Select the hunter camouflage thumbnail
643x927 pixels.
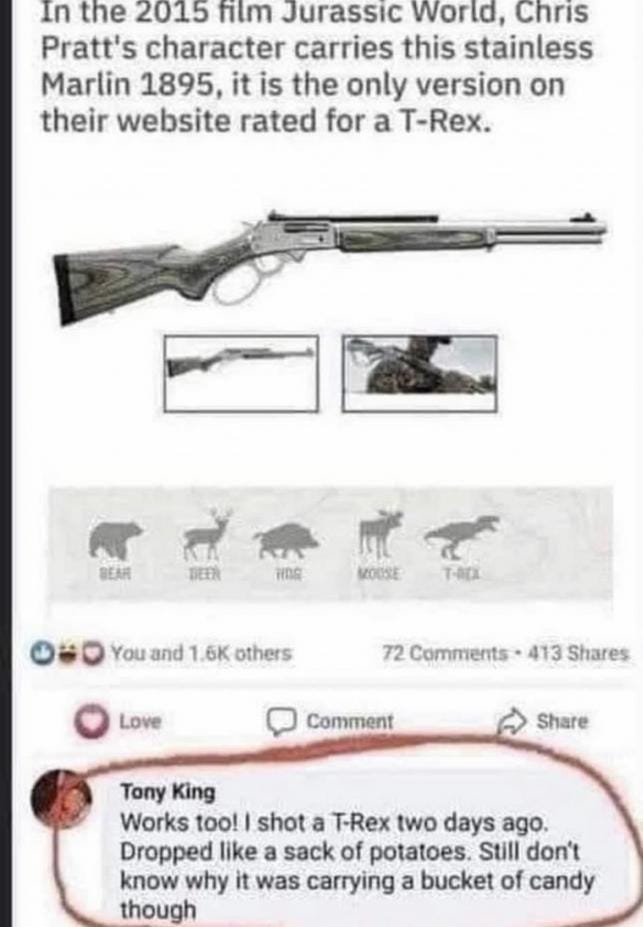tap(420, 374)
